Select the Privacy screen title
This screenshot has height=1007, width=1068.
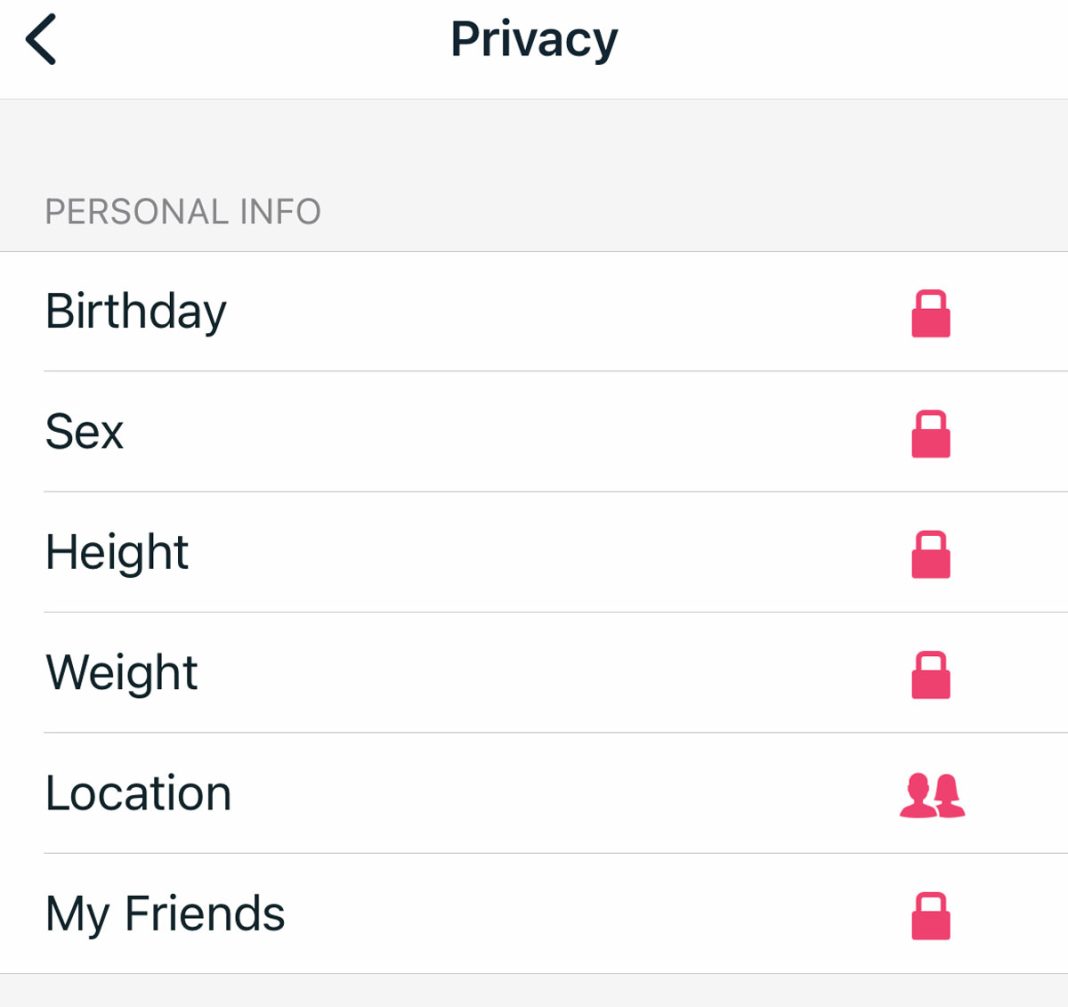[534, 37]
